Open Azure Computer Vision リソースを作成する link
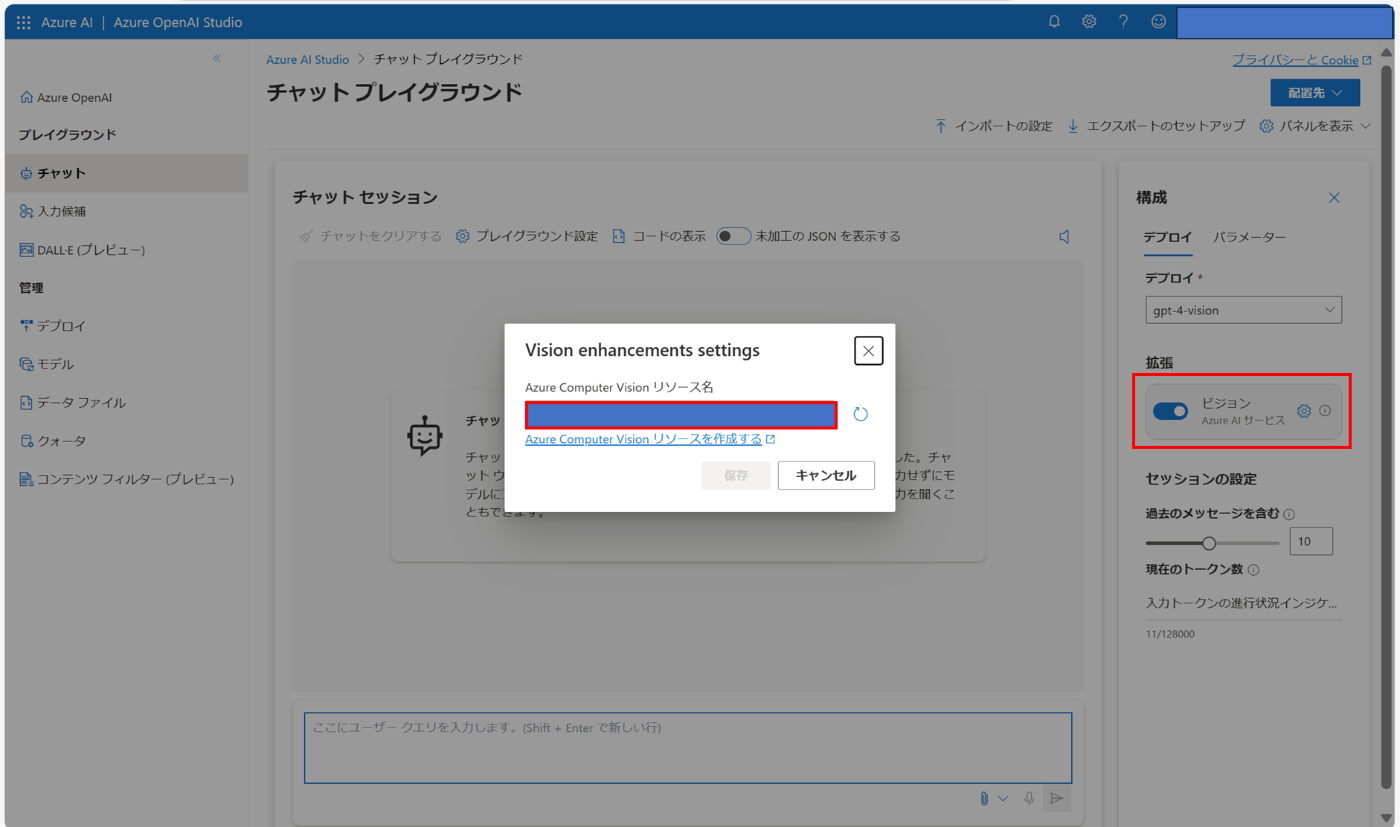1400x827 pixels. click(650, 439)
